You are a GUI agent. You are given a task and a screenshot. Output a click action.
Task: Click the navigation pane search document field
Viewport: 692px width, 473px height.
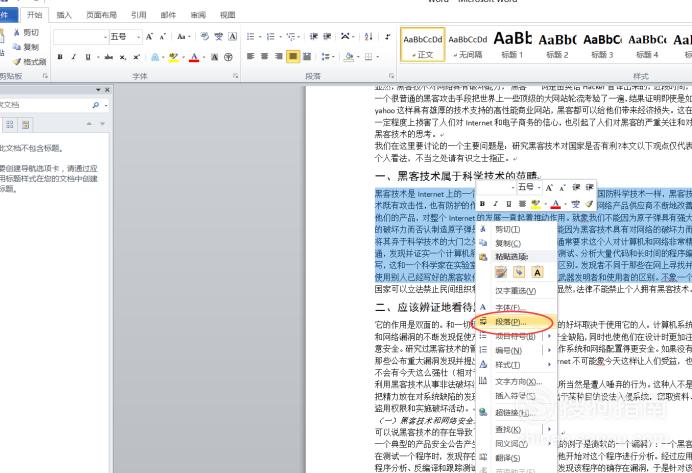(44, 105)
